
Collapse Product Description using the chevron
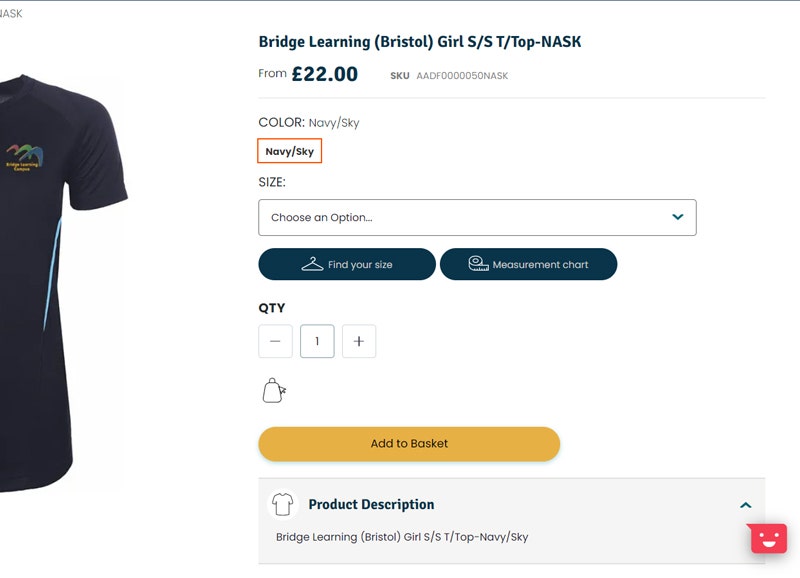745,505
